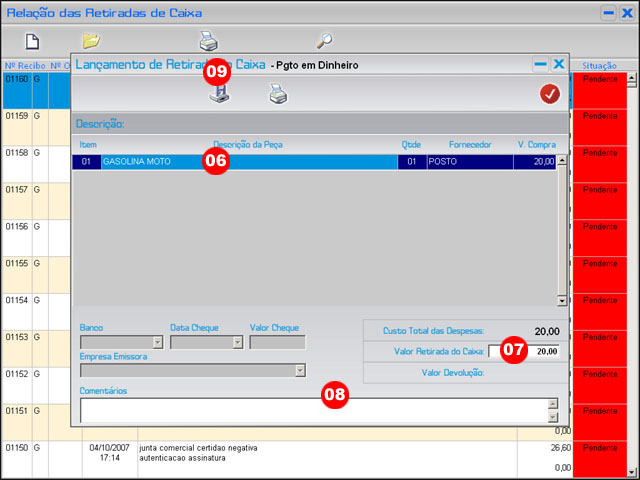Click the red checkmark confirm icon
640x480 pixels.
coord(549,94)
